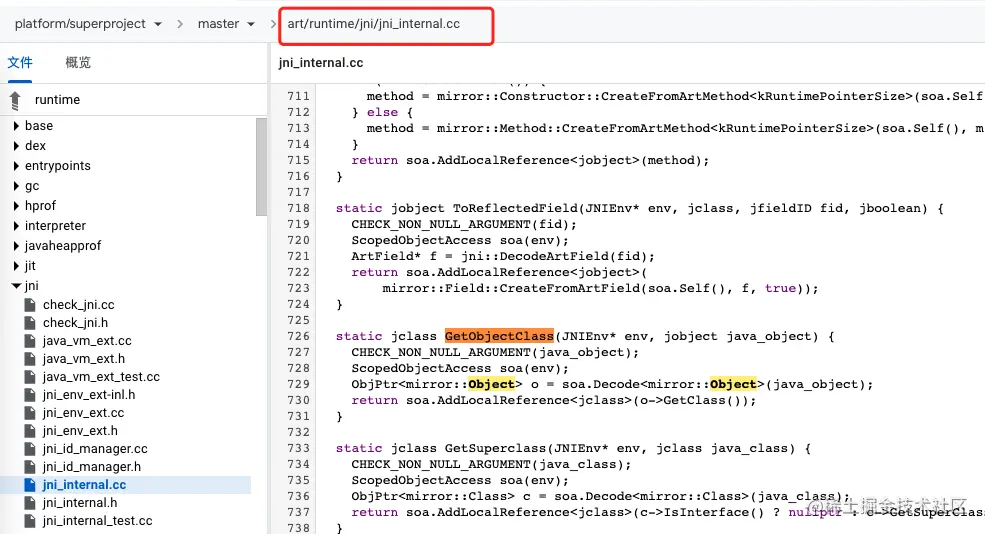Click the file icon of jni_id_manager.h

click(x=30, y=467)
